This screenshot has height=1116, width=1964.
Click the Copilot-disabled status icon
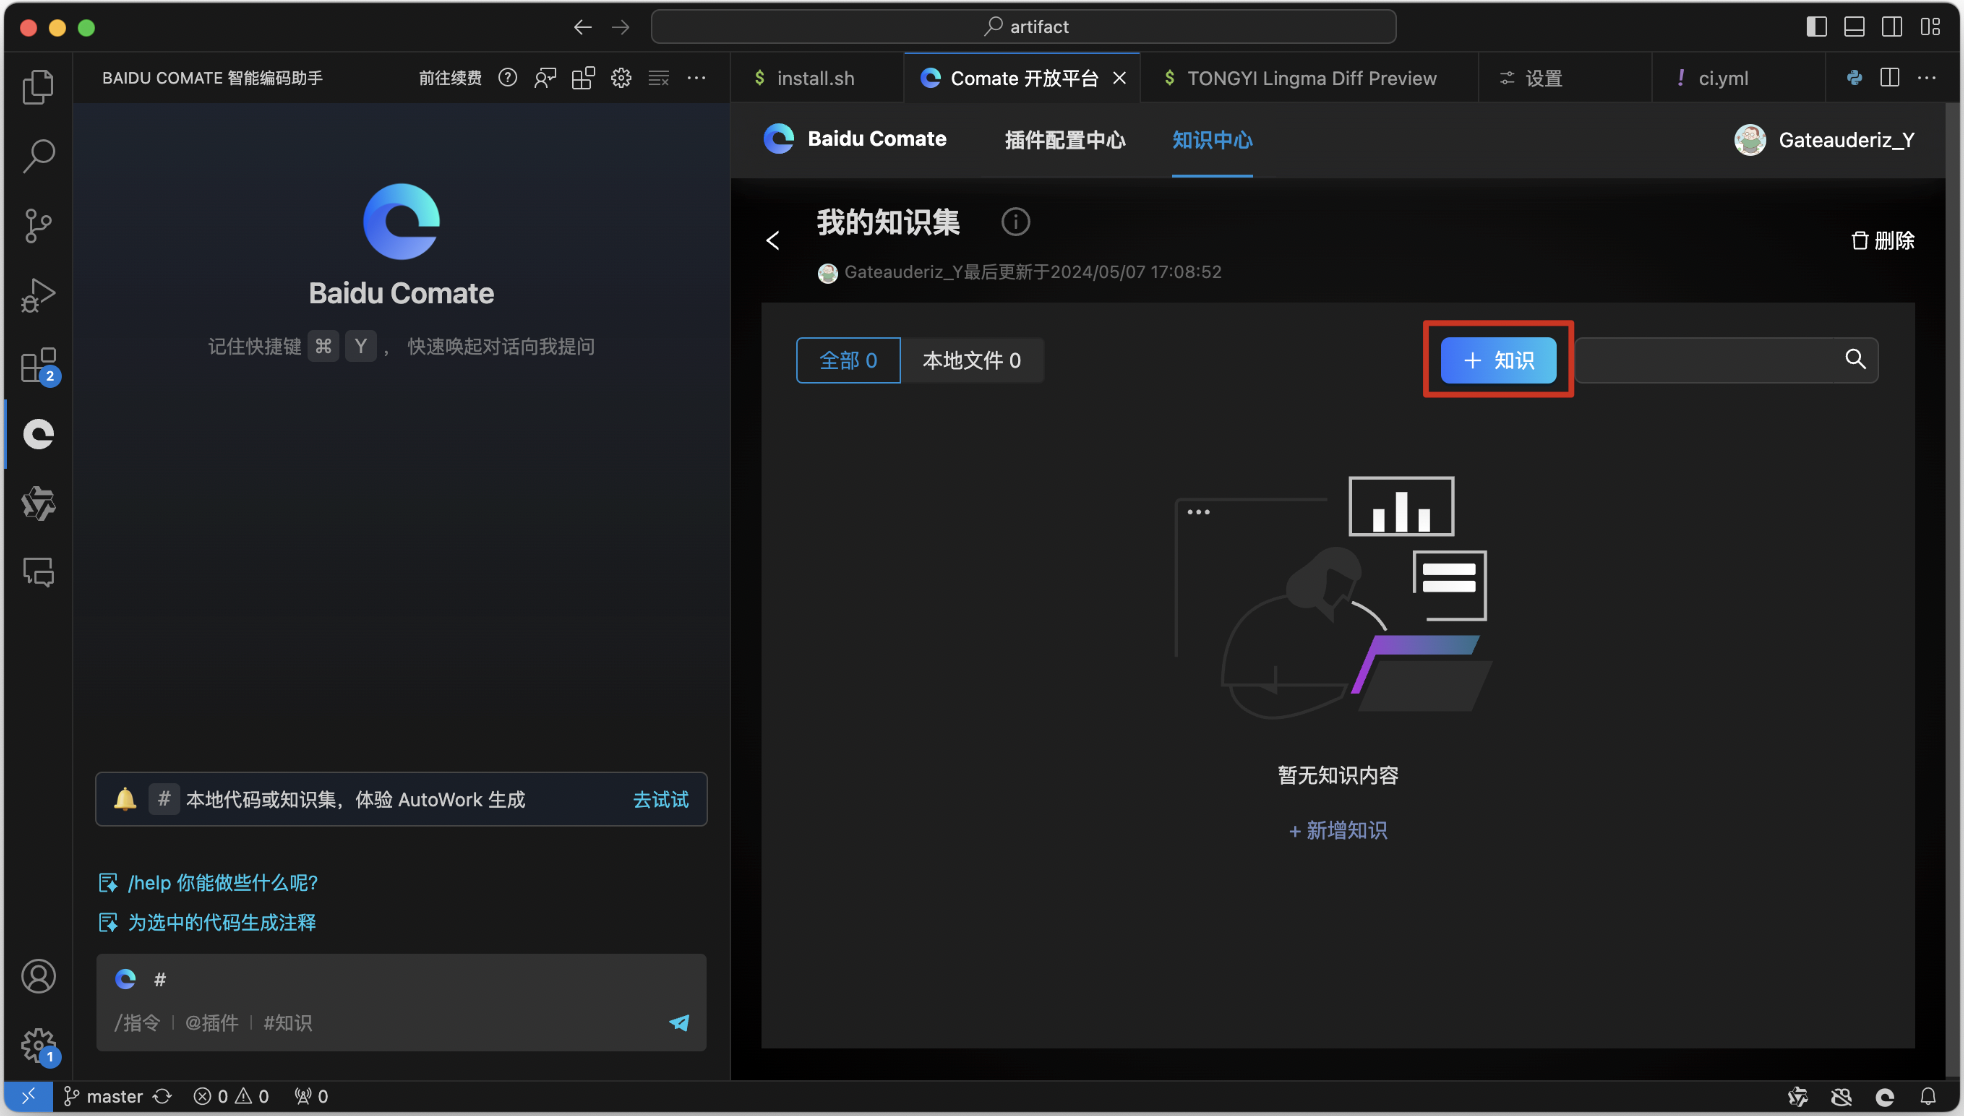1841,1096
